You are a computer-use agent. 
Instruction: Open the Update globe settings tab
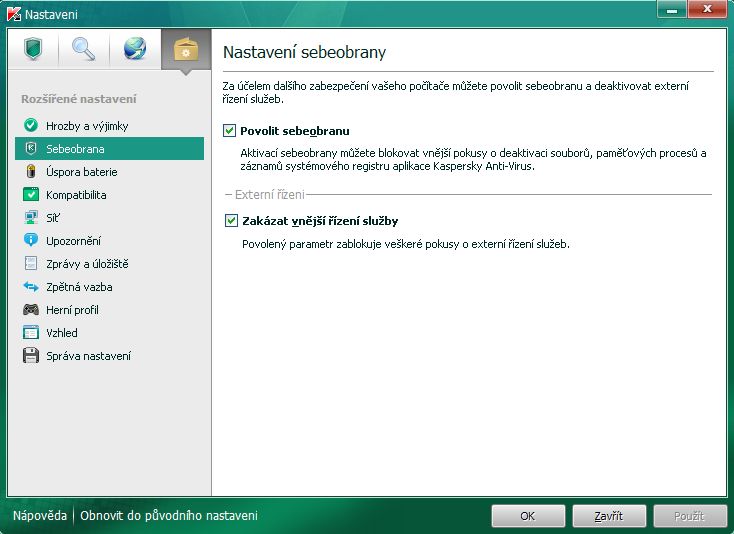[x=135, y=49]
